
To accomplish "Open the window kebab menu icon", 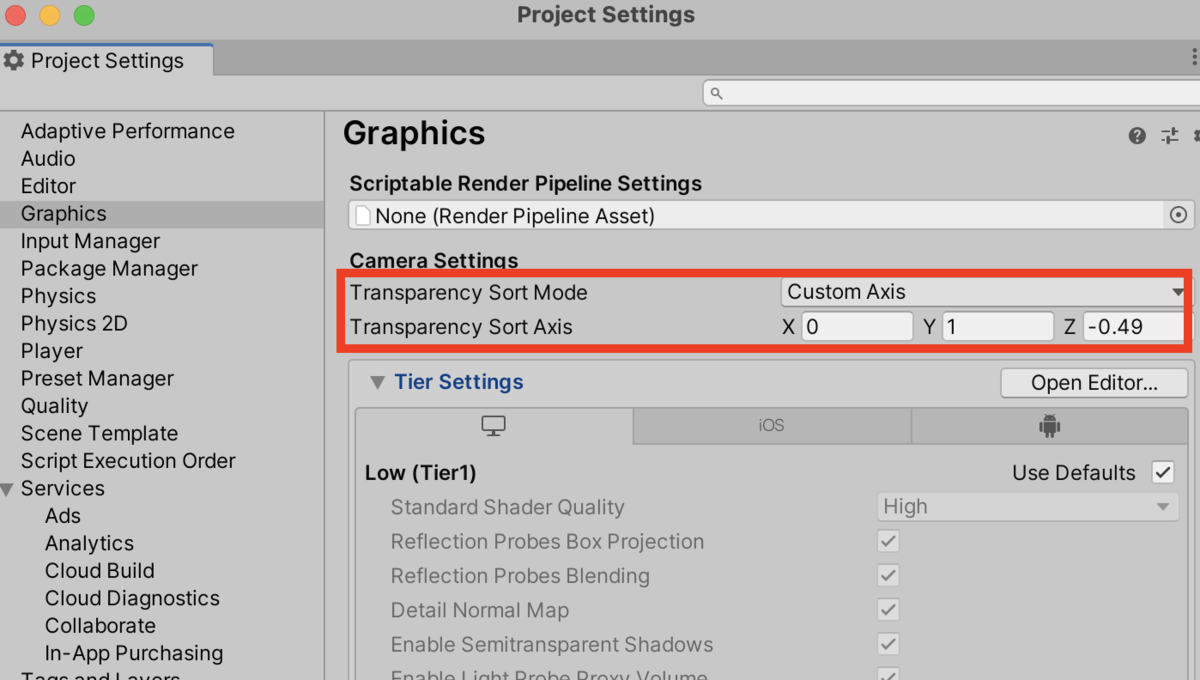I will 1195,59.
